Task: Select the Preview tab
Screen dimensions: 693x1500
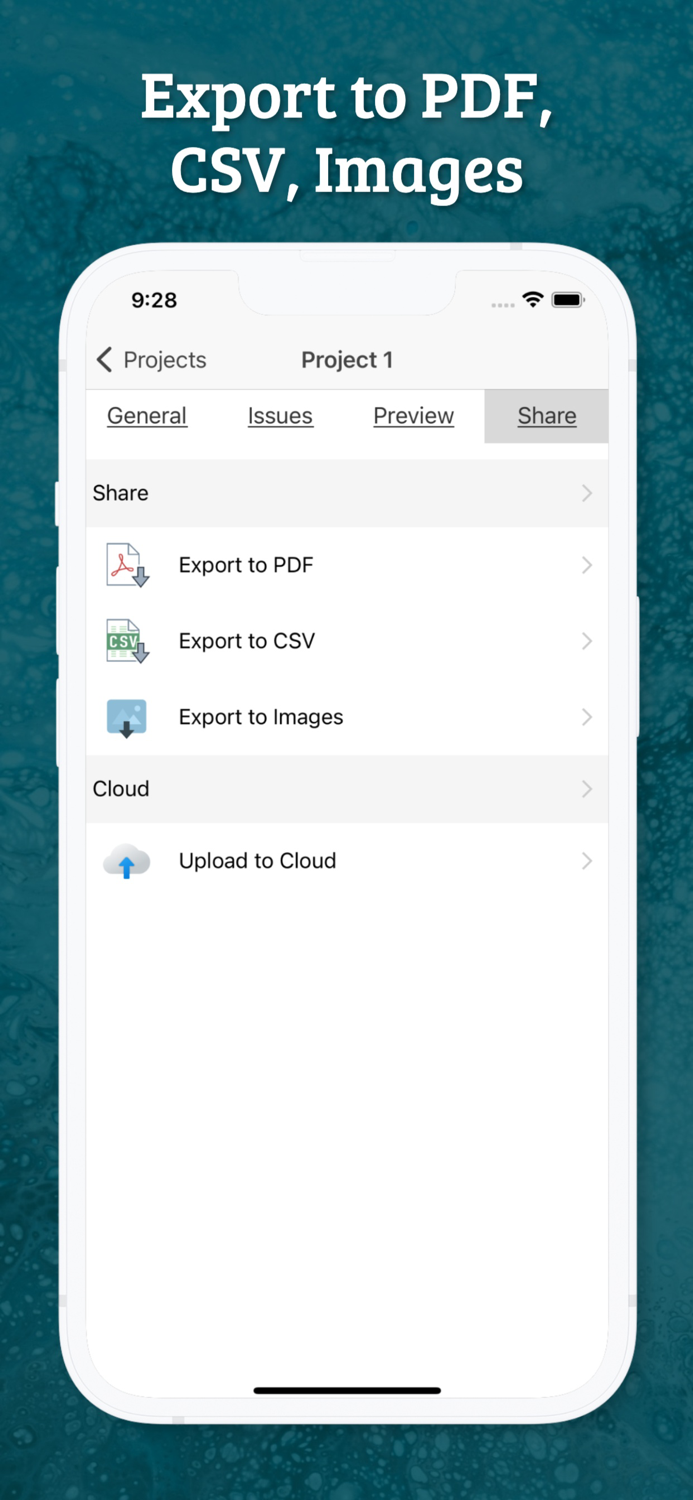Action: 413,415
